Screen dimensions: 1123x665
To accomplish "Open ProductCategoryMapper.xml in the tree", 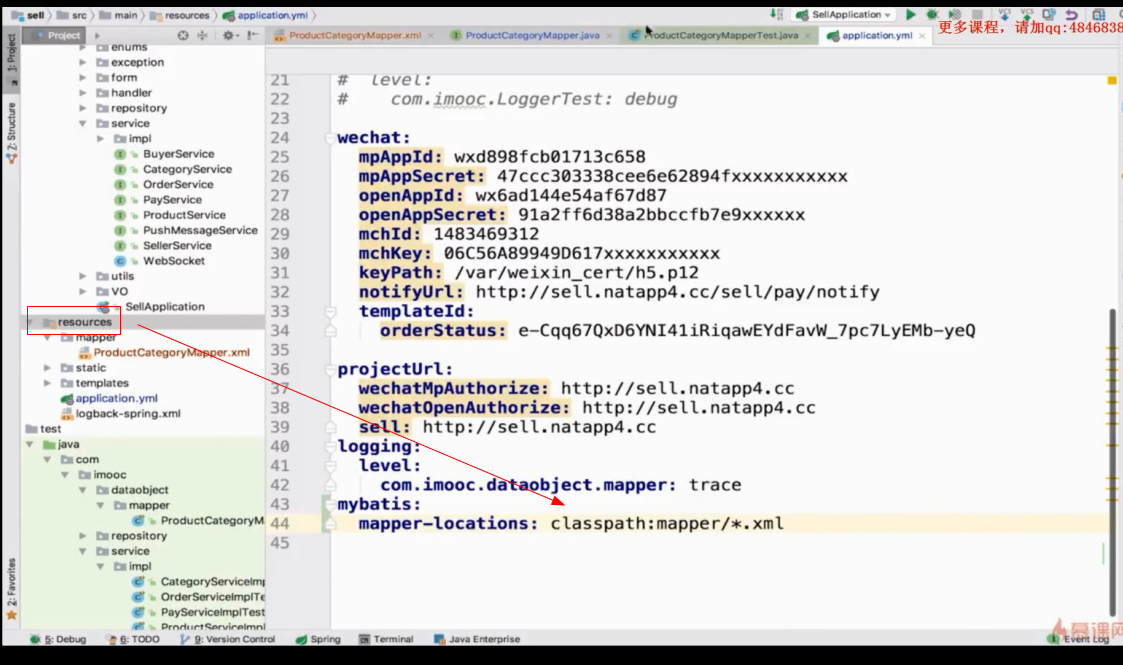I will (x=171, y=352).
